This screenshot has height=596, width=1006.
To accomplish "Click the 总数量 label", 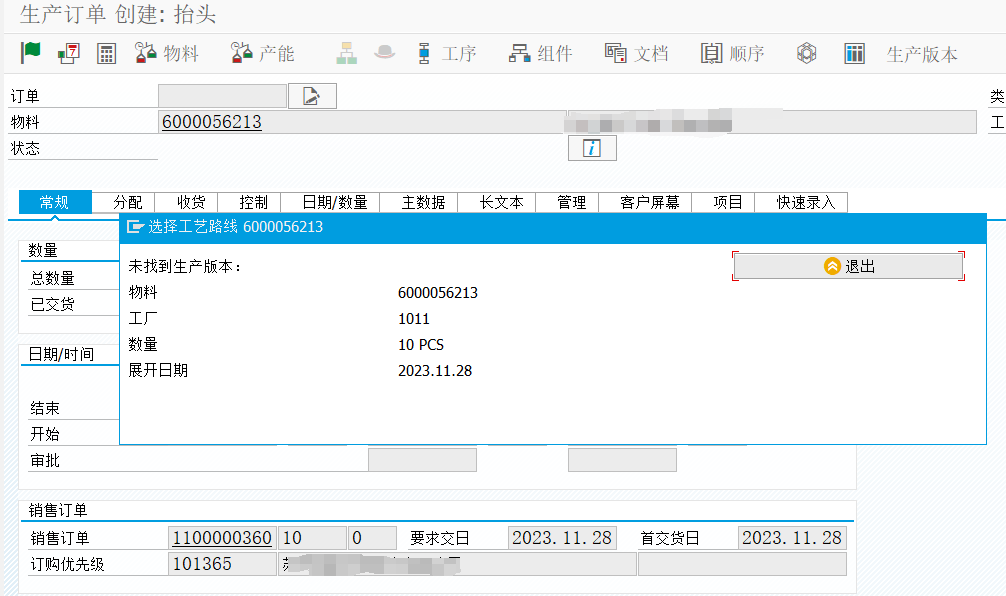I will pyautogui.click(x=53, y=278).
